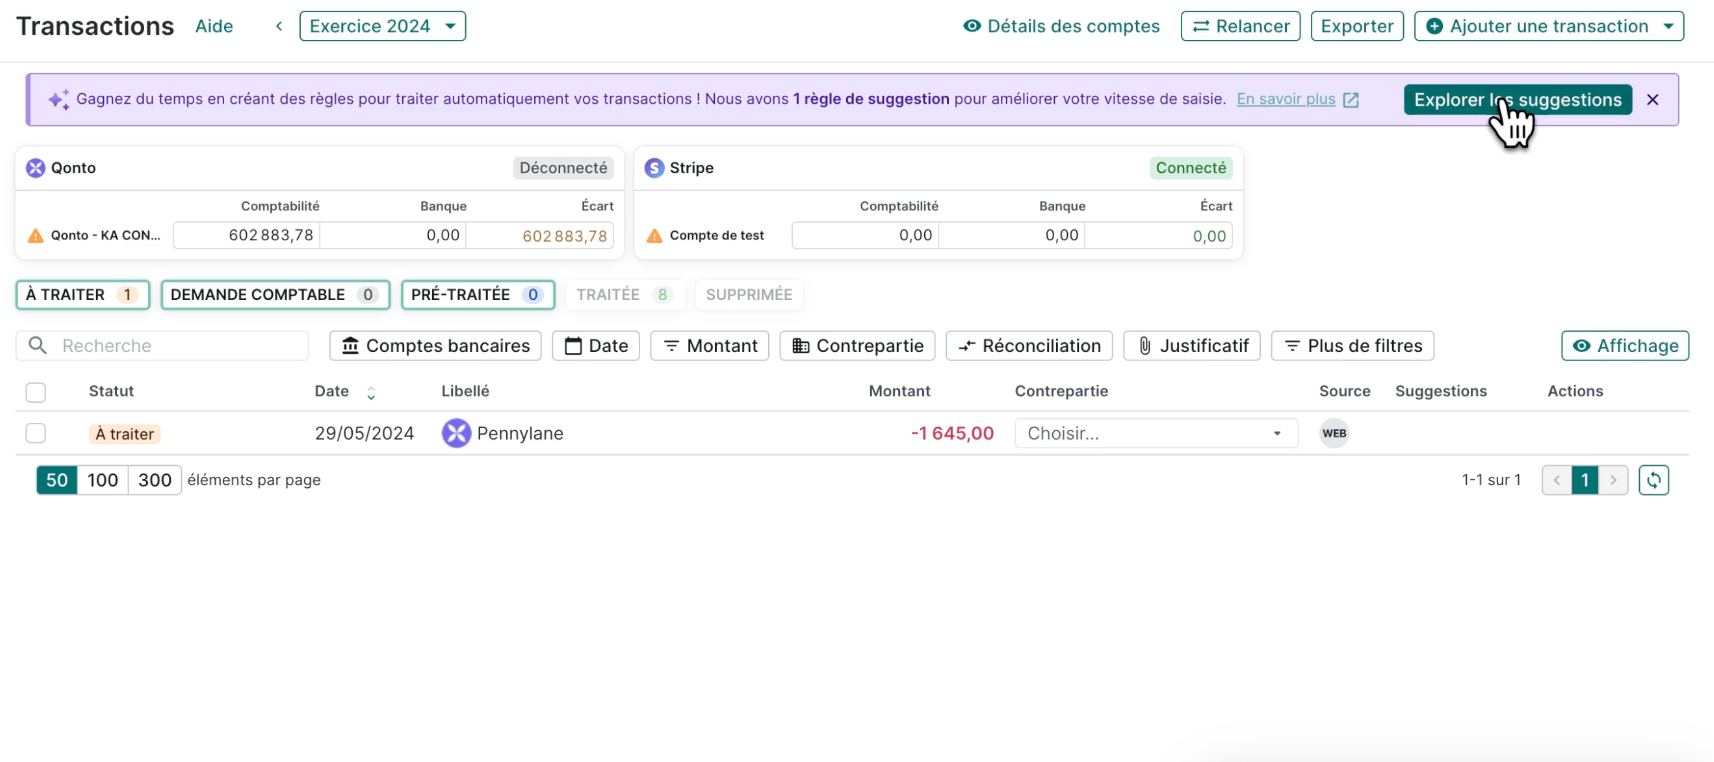Click the WEB source badge
Image resolution: width=1714 pixels, height=762 pixels.
1334,433
